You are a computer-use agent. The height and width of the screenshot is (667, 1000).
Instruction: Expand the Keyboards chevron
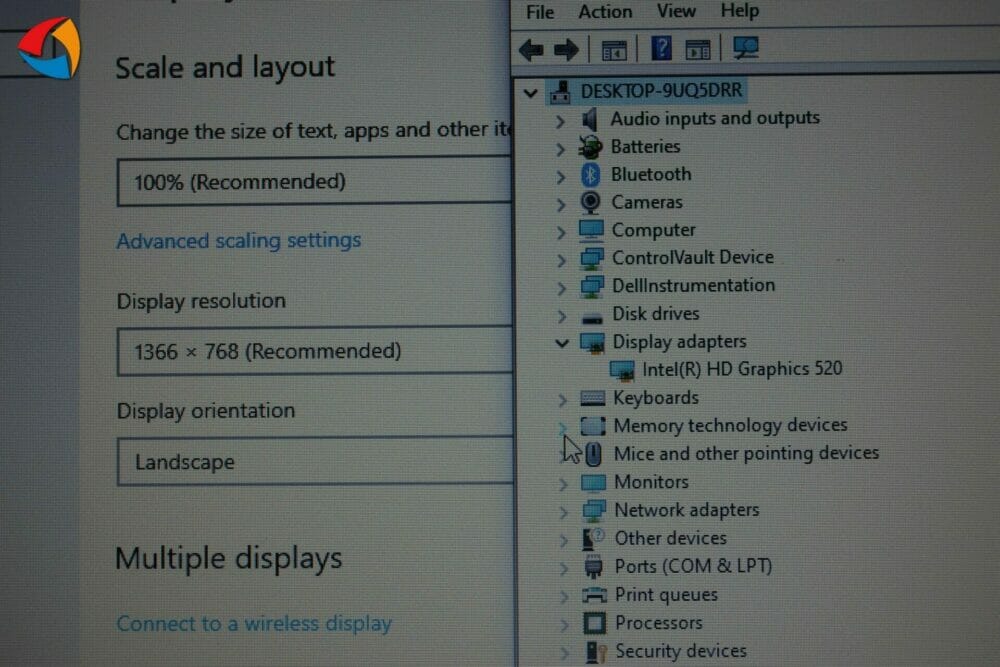click(x=562, y=400)
